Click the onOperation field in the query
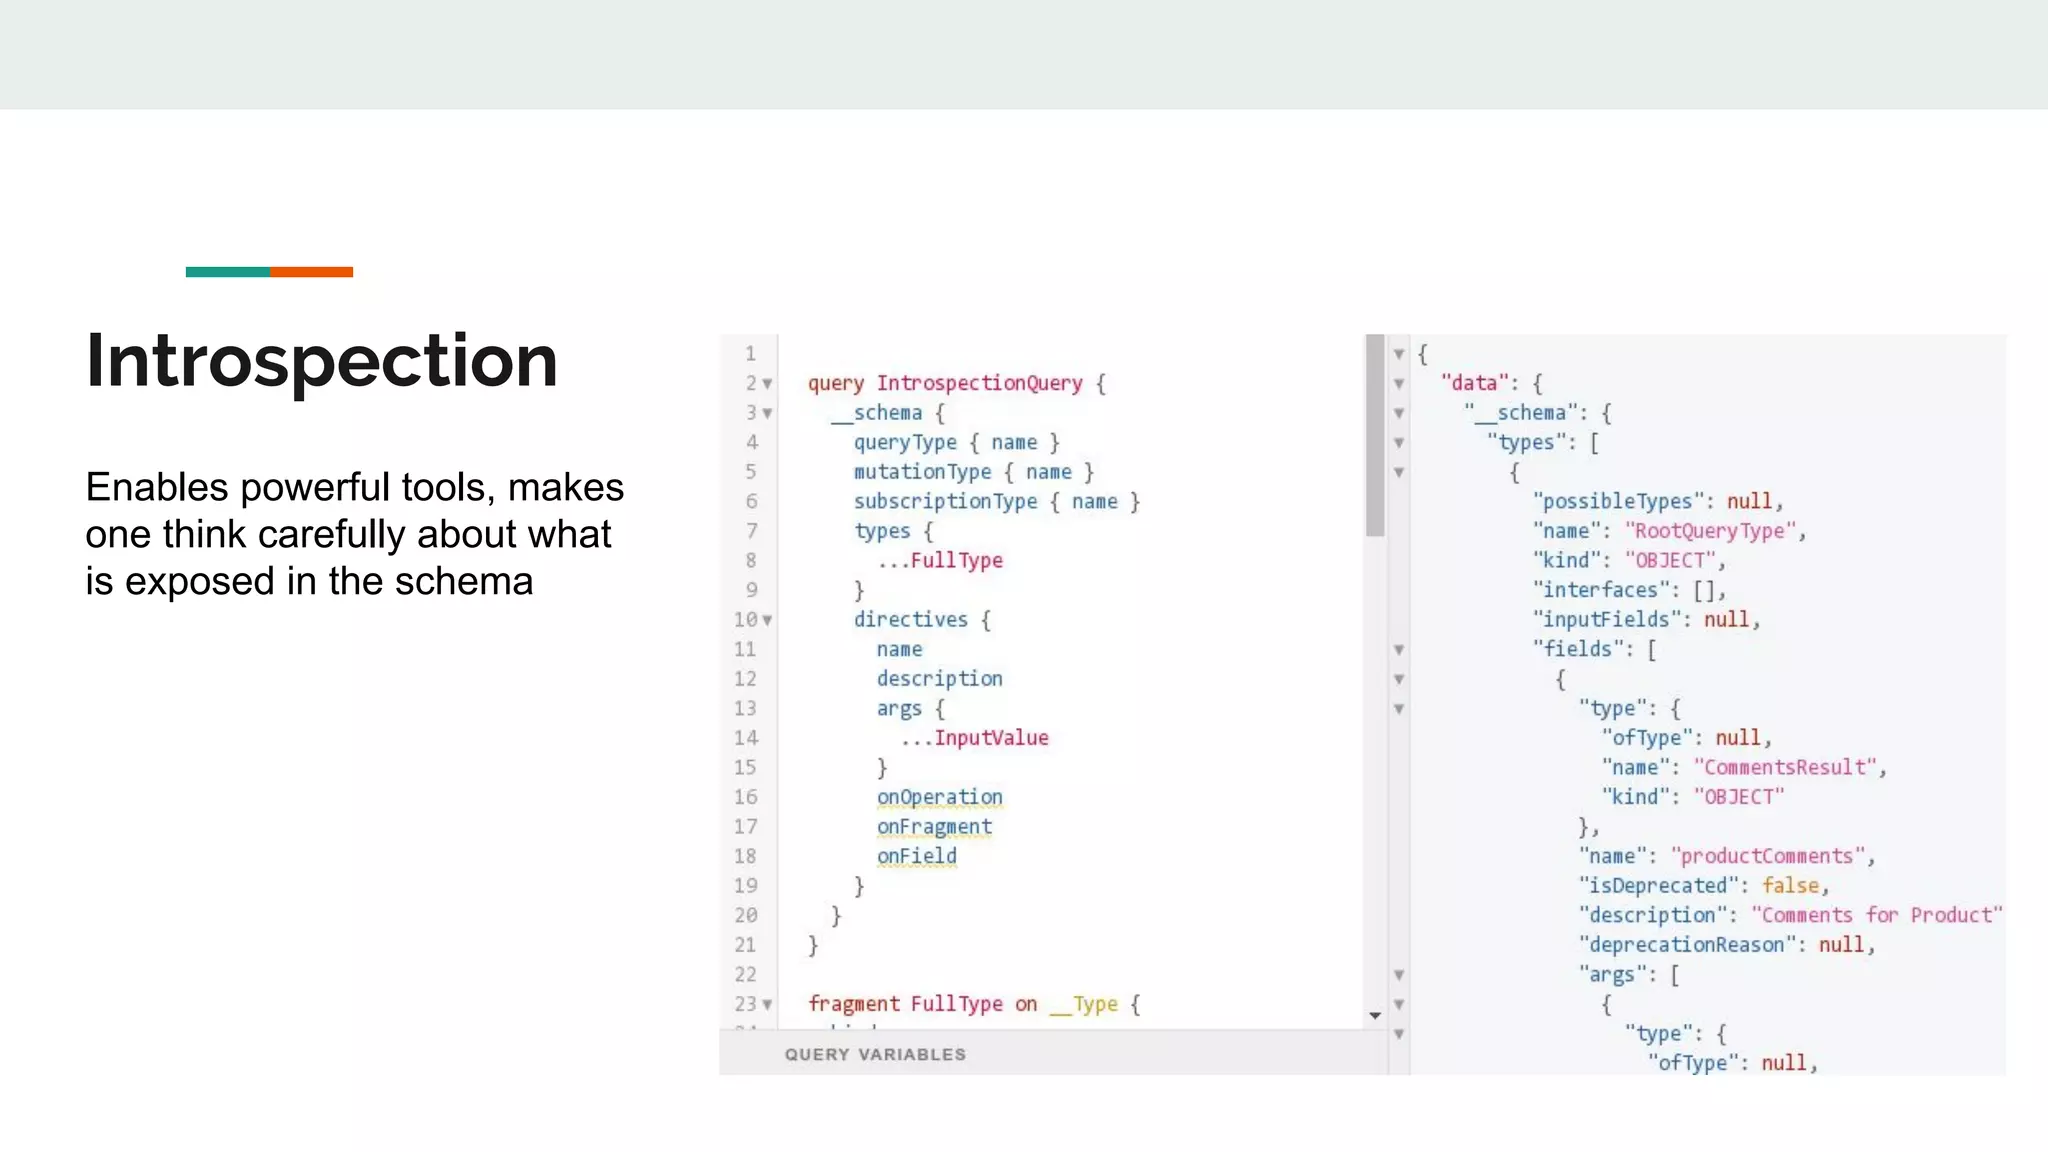Screen dimensions: 2048x1152 (939, 797)
